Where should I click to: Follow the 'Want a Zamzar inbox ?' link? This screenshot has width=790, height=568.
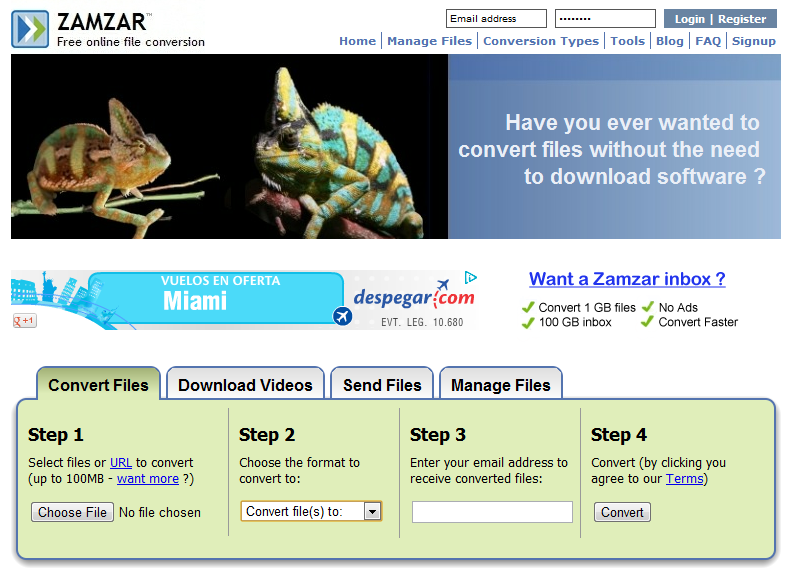pos(627,279)
